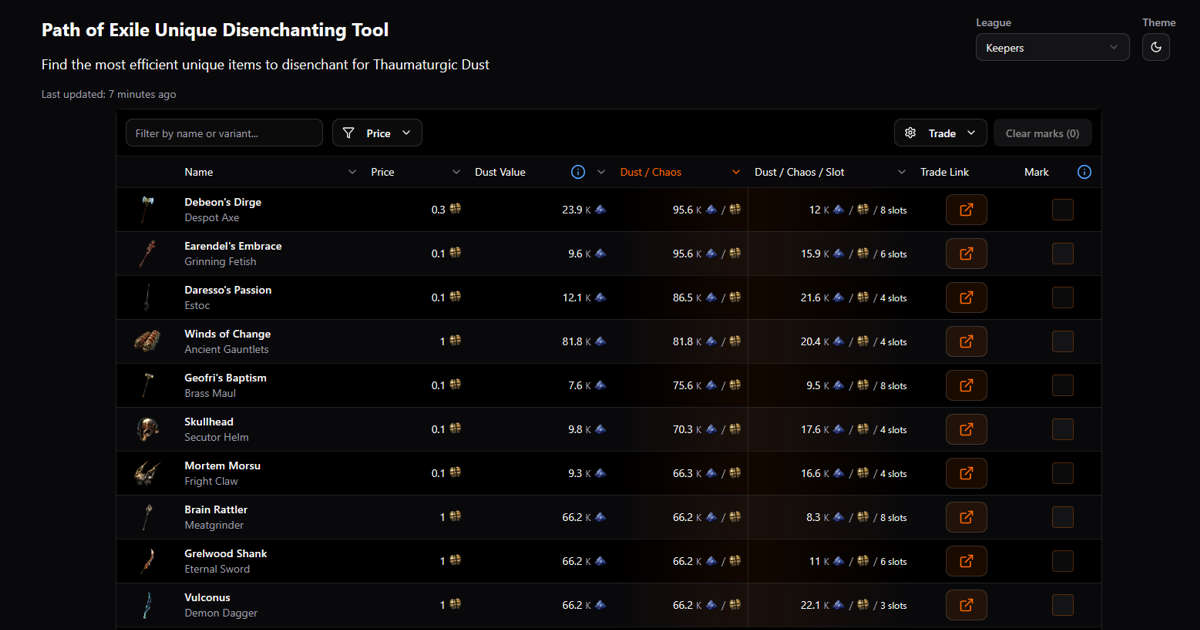The image size is (1200, 630).
Task: Mark the checkbox for Grelwood Shank
Action: coord(1062,560)
